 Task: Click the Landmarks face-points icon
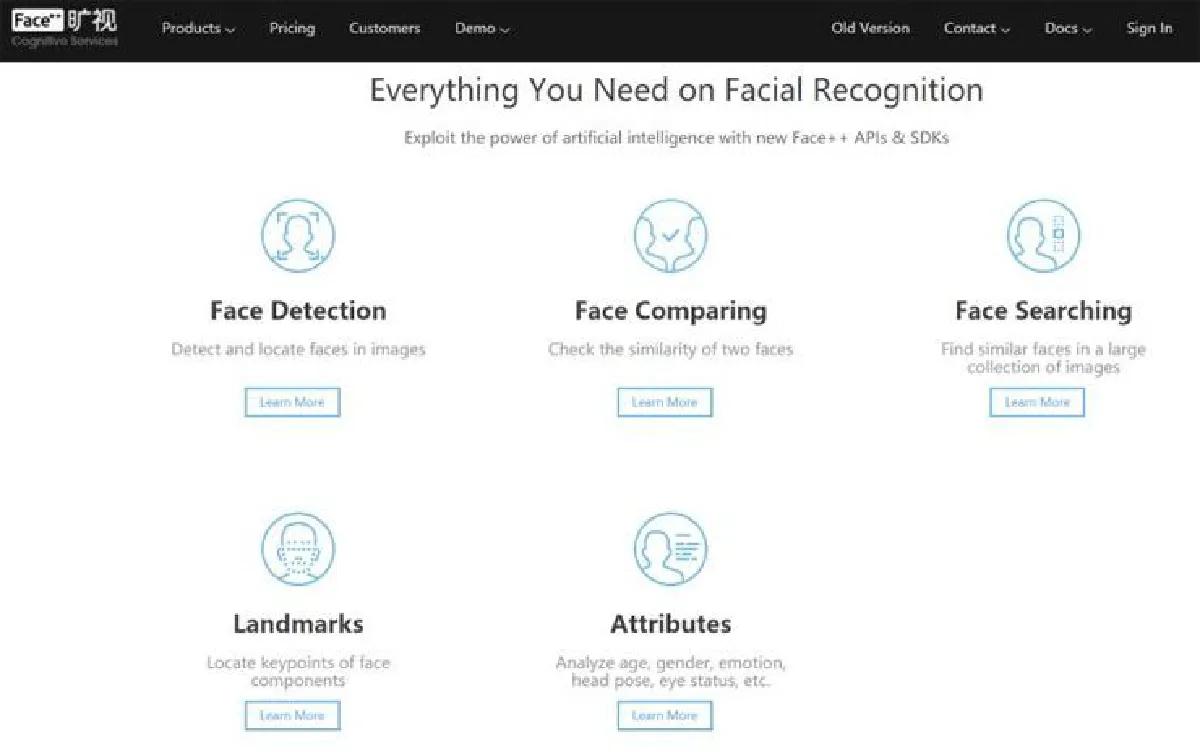298,549
